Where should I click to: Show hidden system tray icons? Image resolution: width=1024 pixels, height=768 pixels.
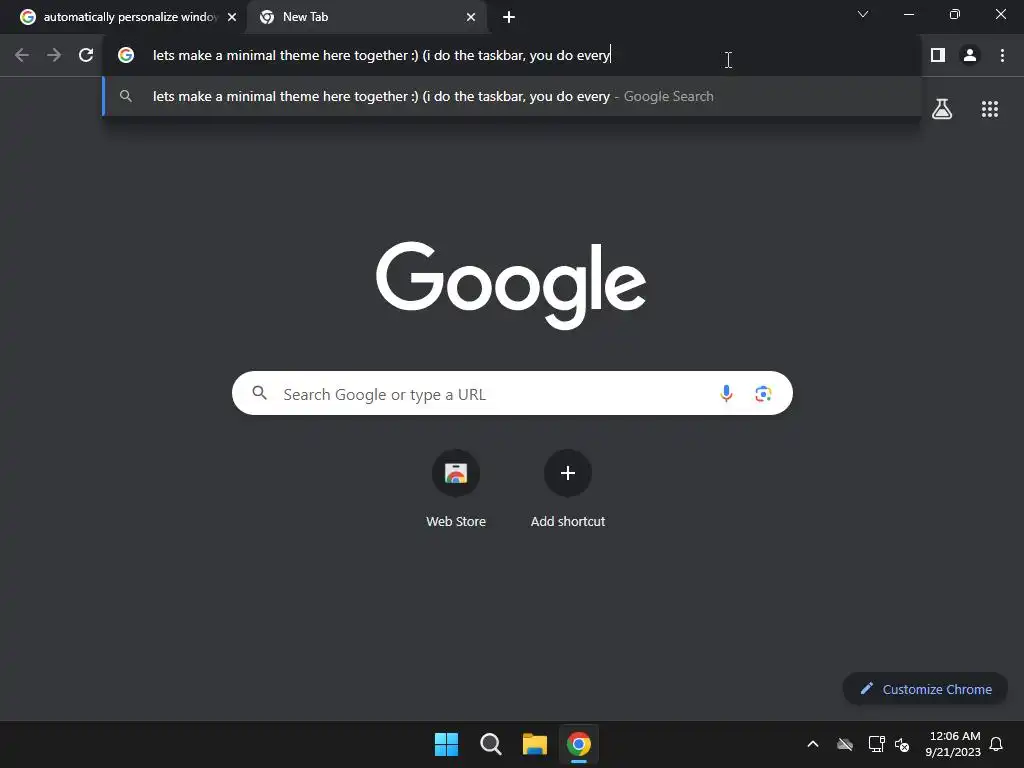pyautogui.click(x=813, y=744)
